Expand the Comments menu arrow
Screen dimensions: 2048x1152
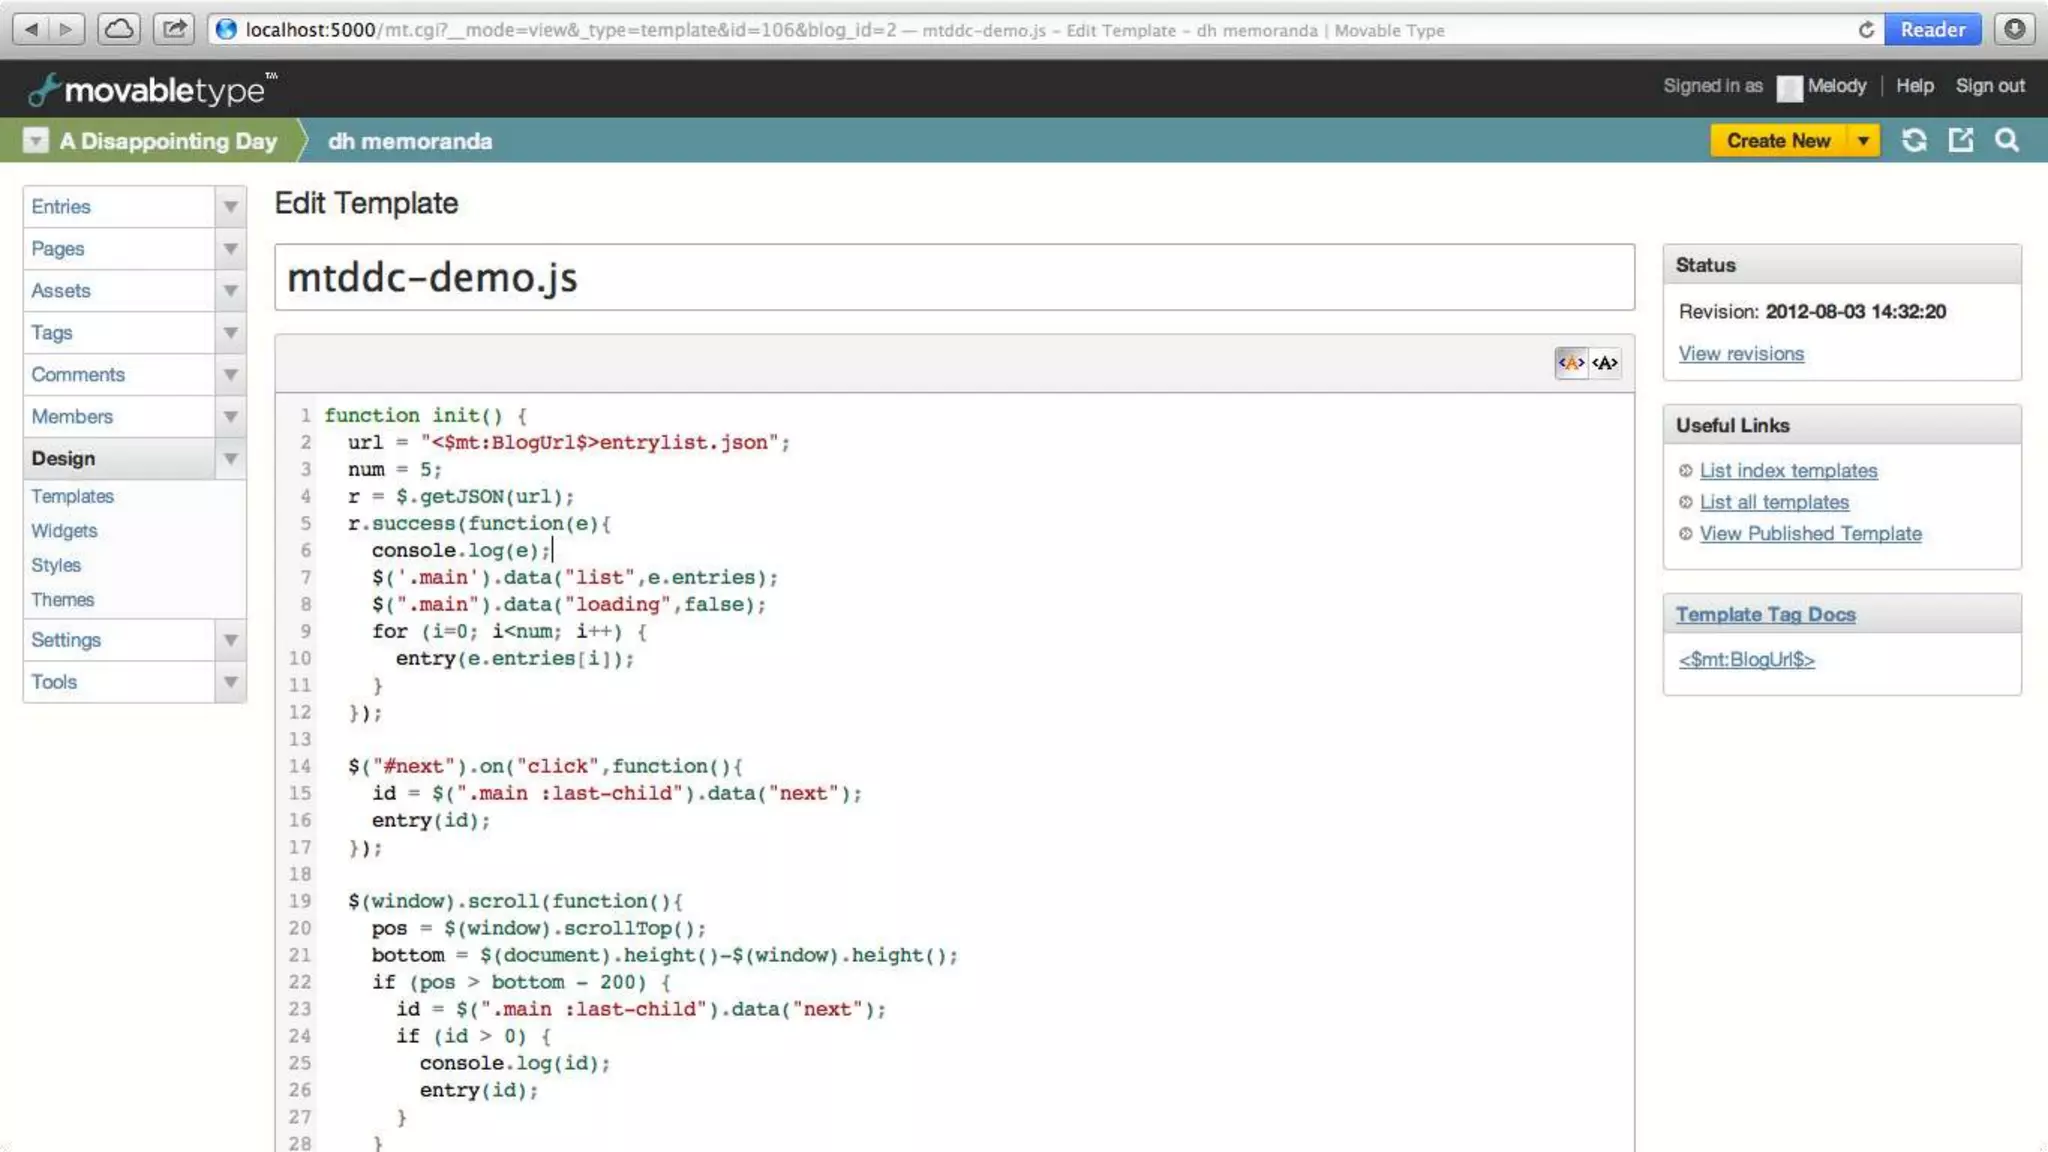230,374
